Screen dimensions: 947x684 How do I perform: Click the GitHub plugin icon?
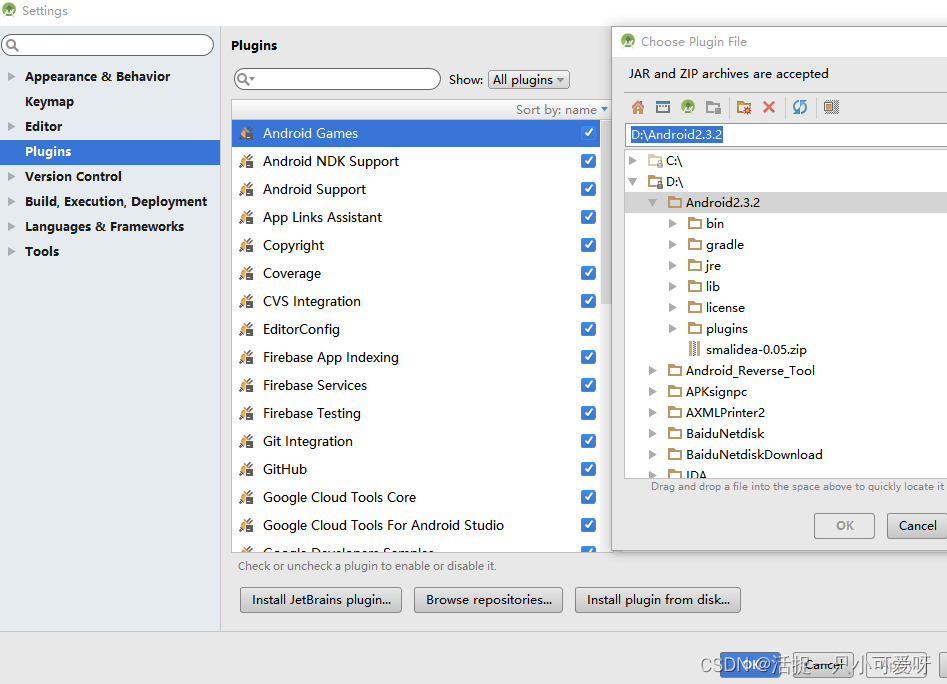pos(246,469)
